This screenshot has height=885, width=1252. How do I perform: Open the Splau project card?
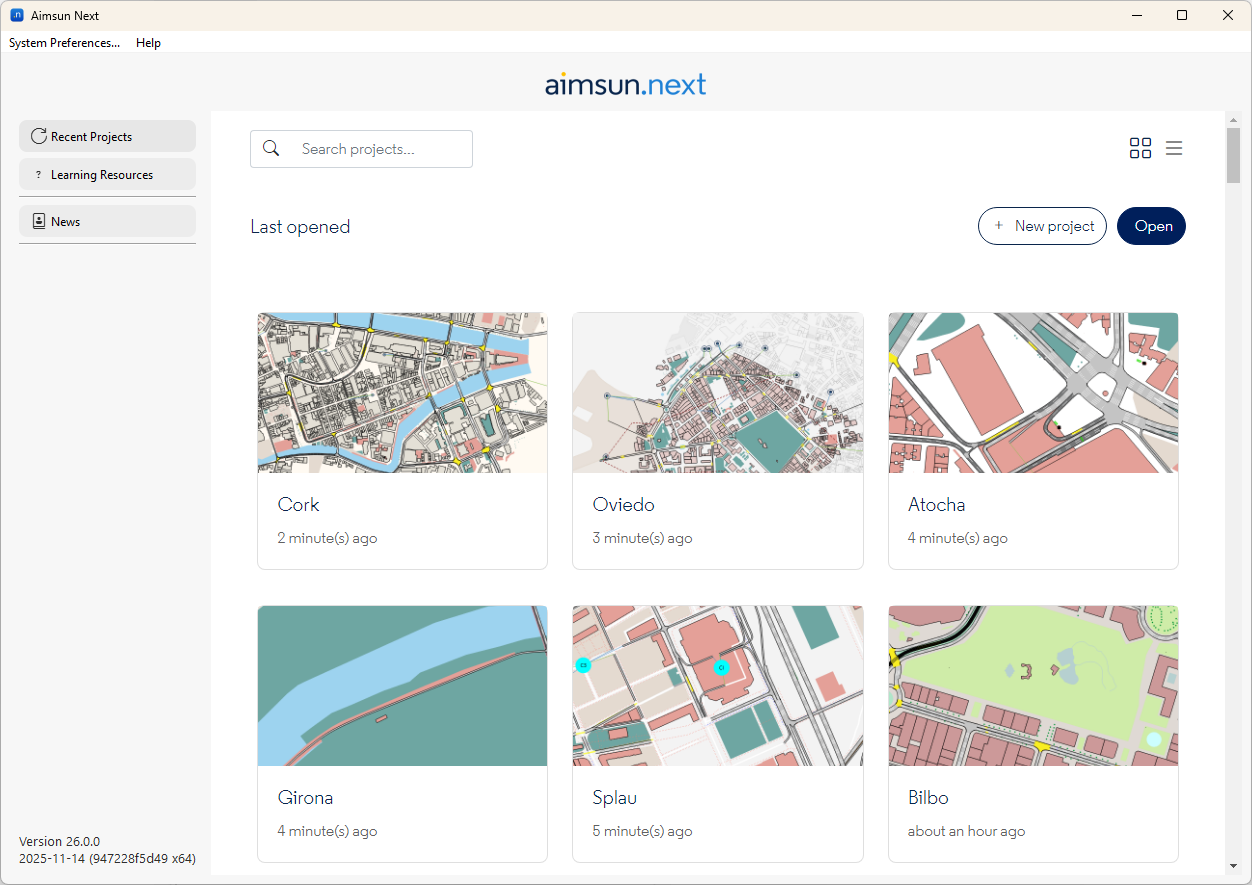pyautogui.click(x=718, y=734)
